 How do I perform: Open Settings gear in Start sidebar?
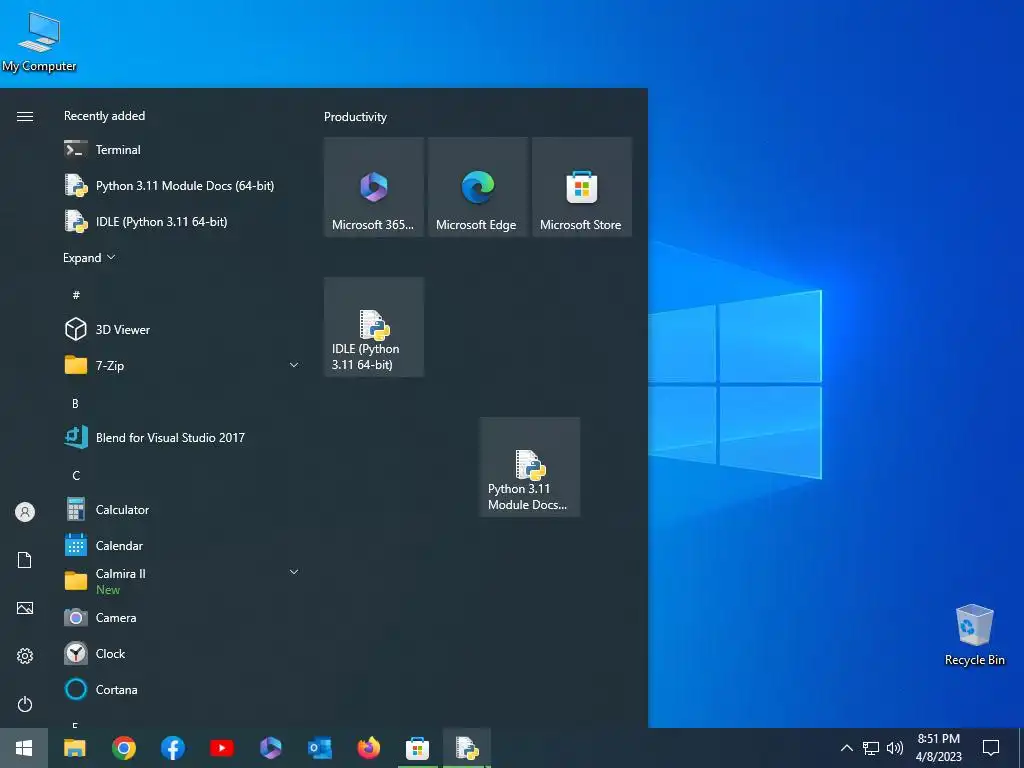pos(25,656)
